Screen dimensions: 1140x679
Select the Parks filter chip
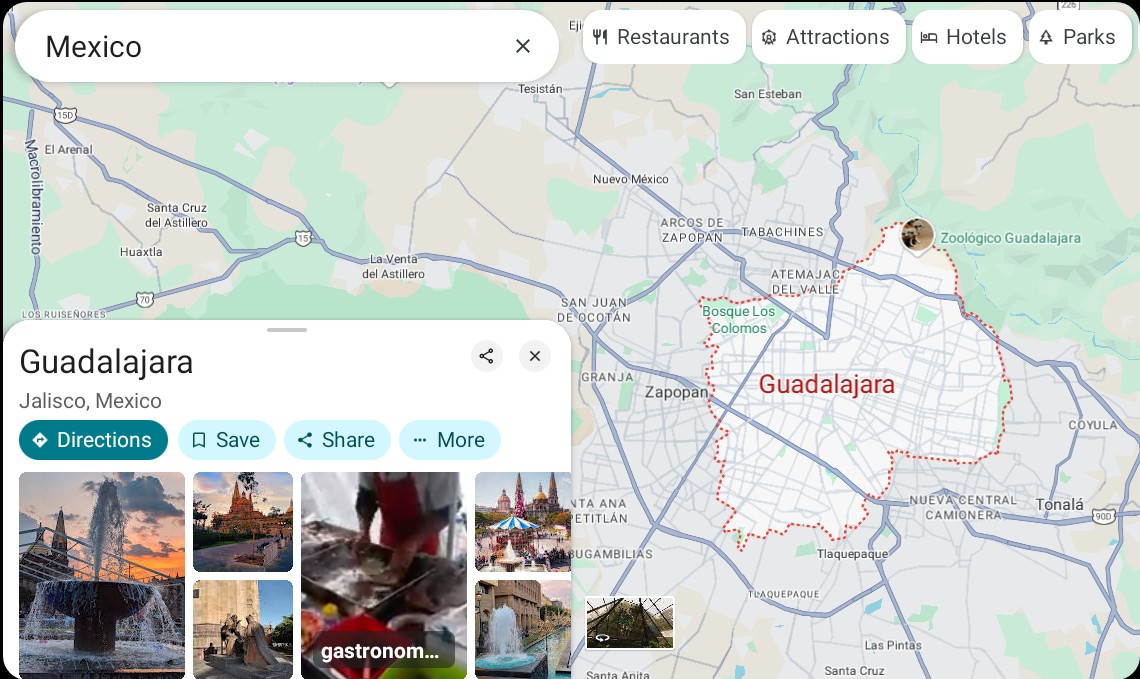tap(1080, 37)
